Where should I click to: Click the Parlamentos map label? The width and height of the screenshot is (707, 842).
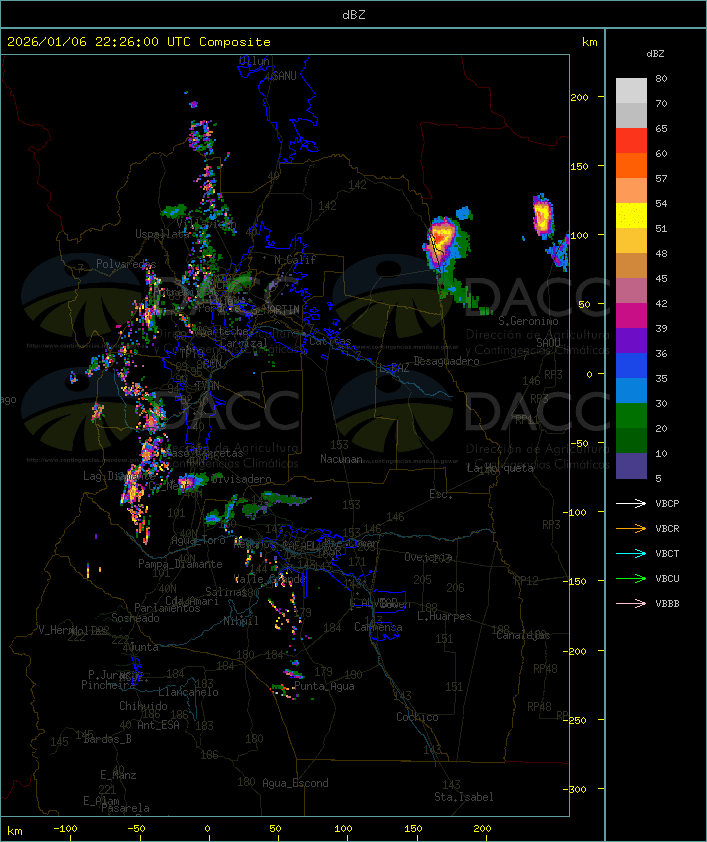[167, 608]
